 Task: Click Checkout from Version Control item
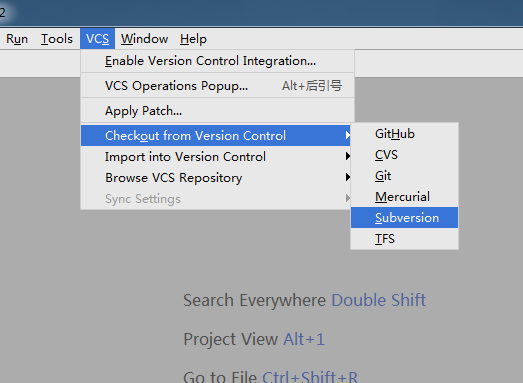pyautogui.click(x=216, y=136)
